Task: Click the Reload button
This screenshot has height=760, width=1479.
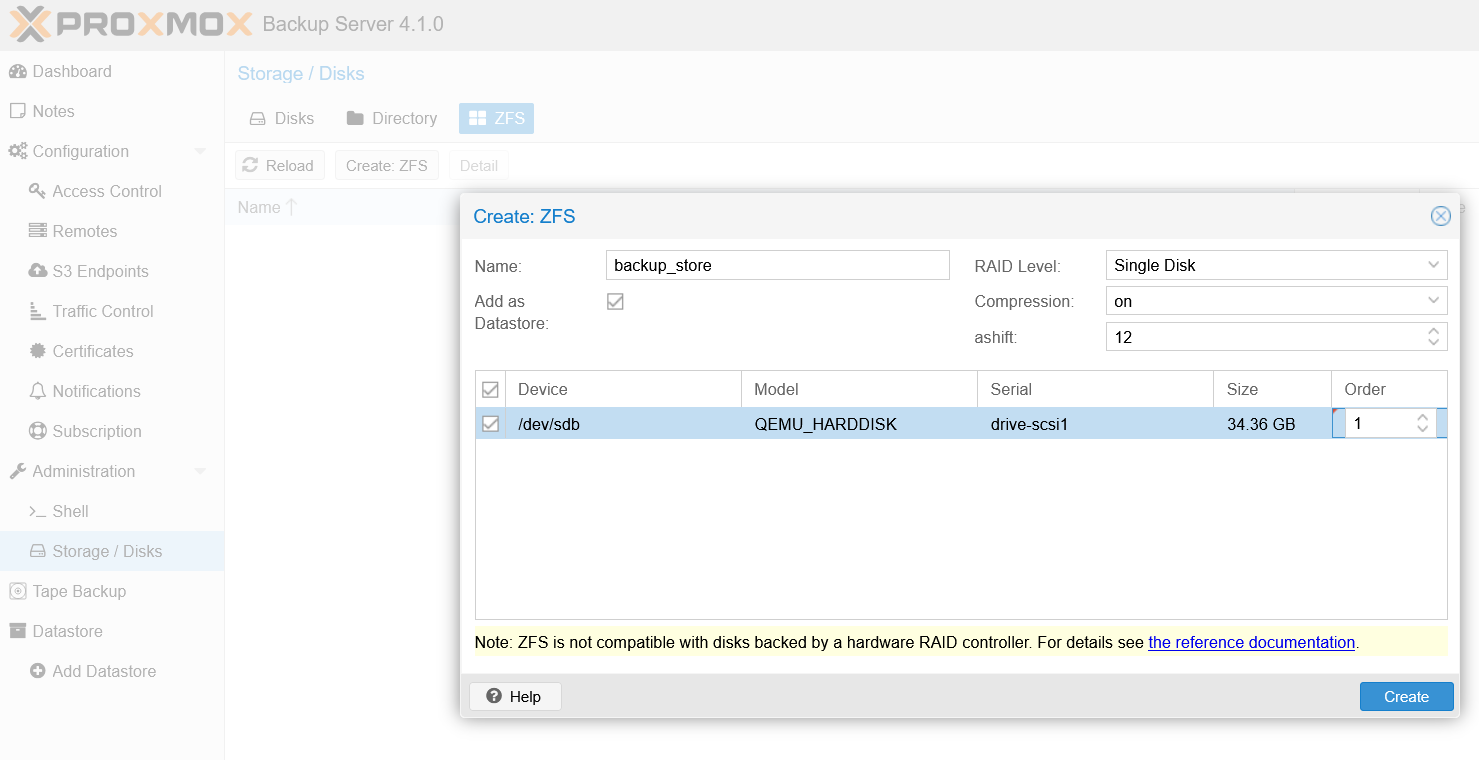Action: tap(279, 165)
